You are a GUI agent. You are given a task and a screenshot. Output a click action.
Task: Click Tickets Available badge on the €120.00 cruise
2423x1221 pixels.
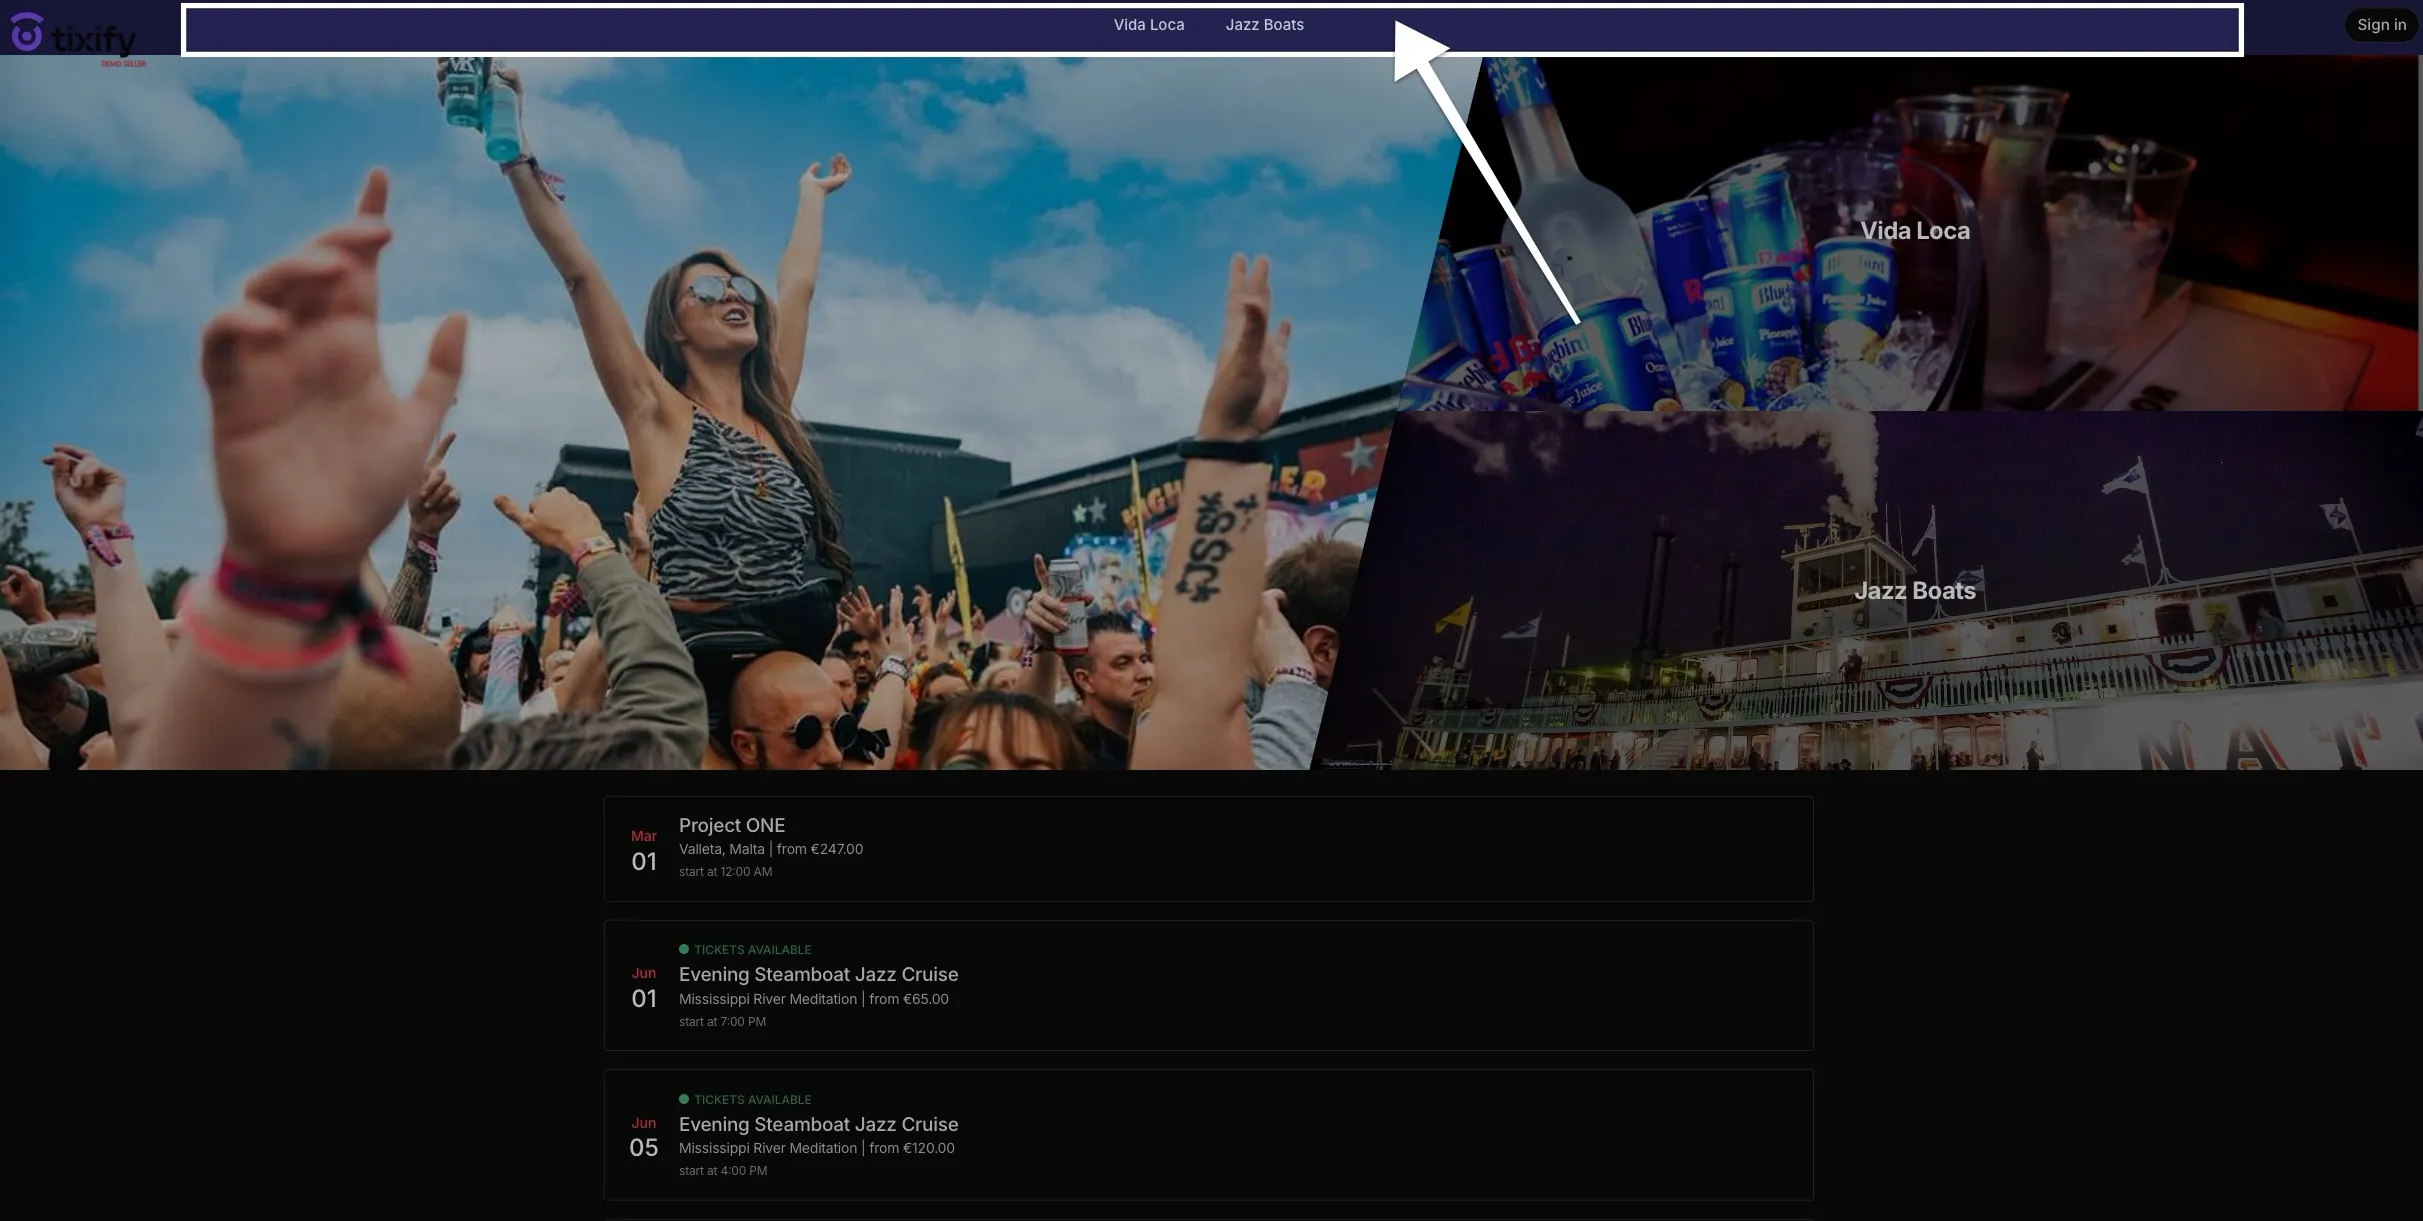pos(745,1099)
